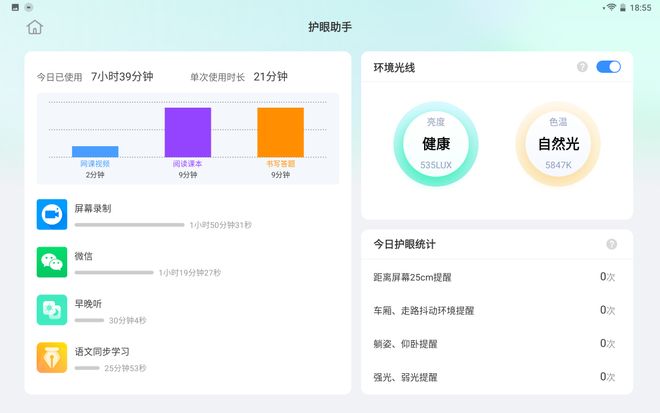Click the 书写答题 chart label

[281, 164]
